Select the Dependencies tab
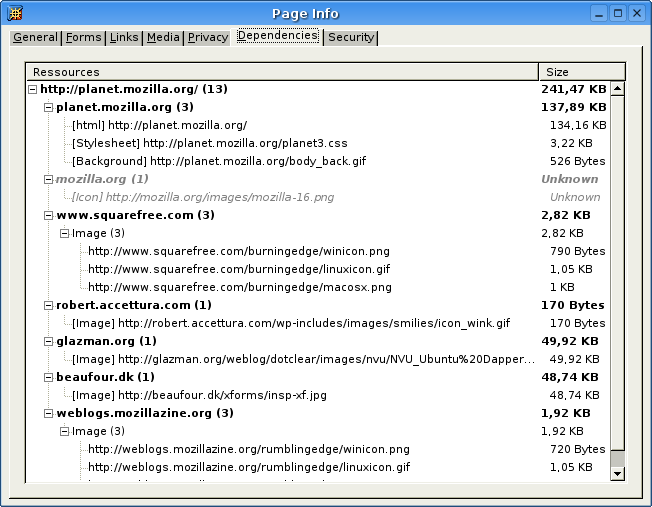This screenshot has height=507, width=652. (277, 36)
